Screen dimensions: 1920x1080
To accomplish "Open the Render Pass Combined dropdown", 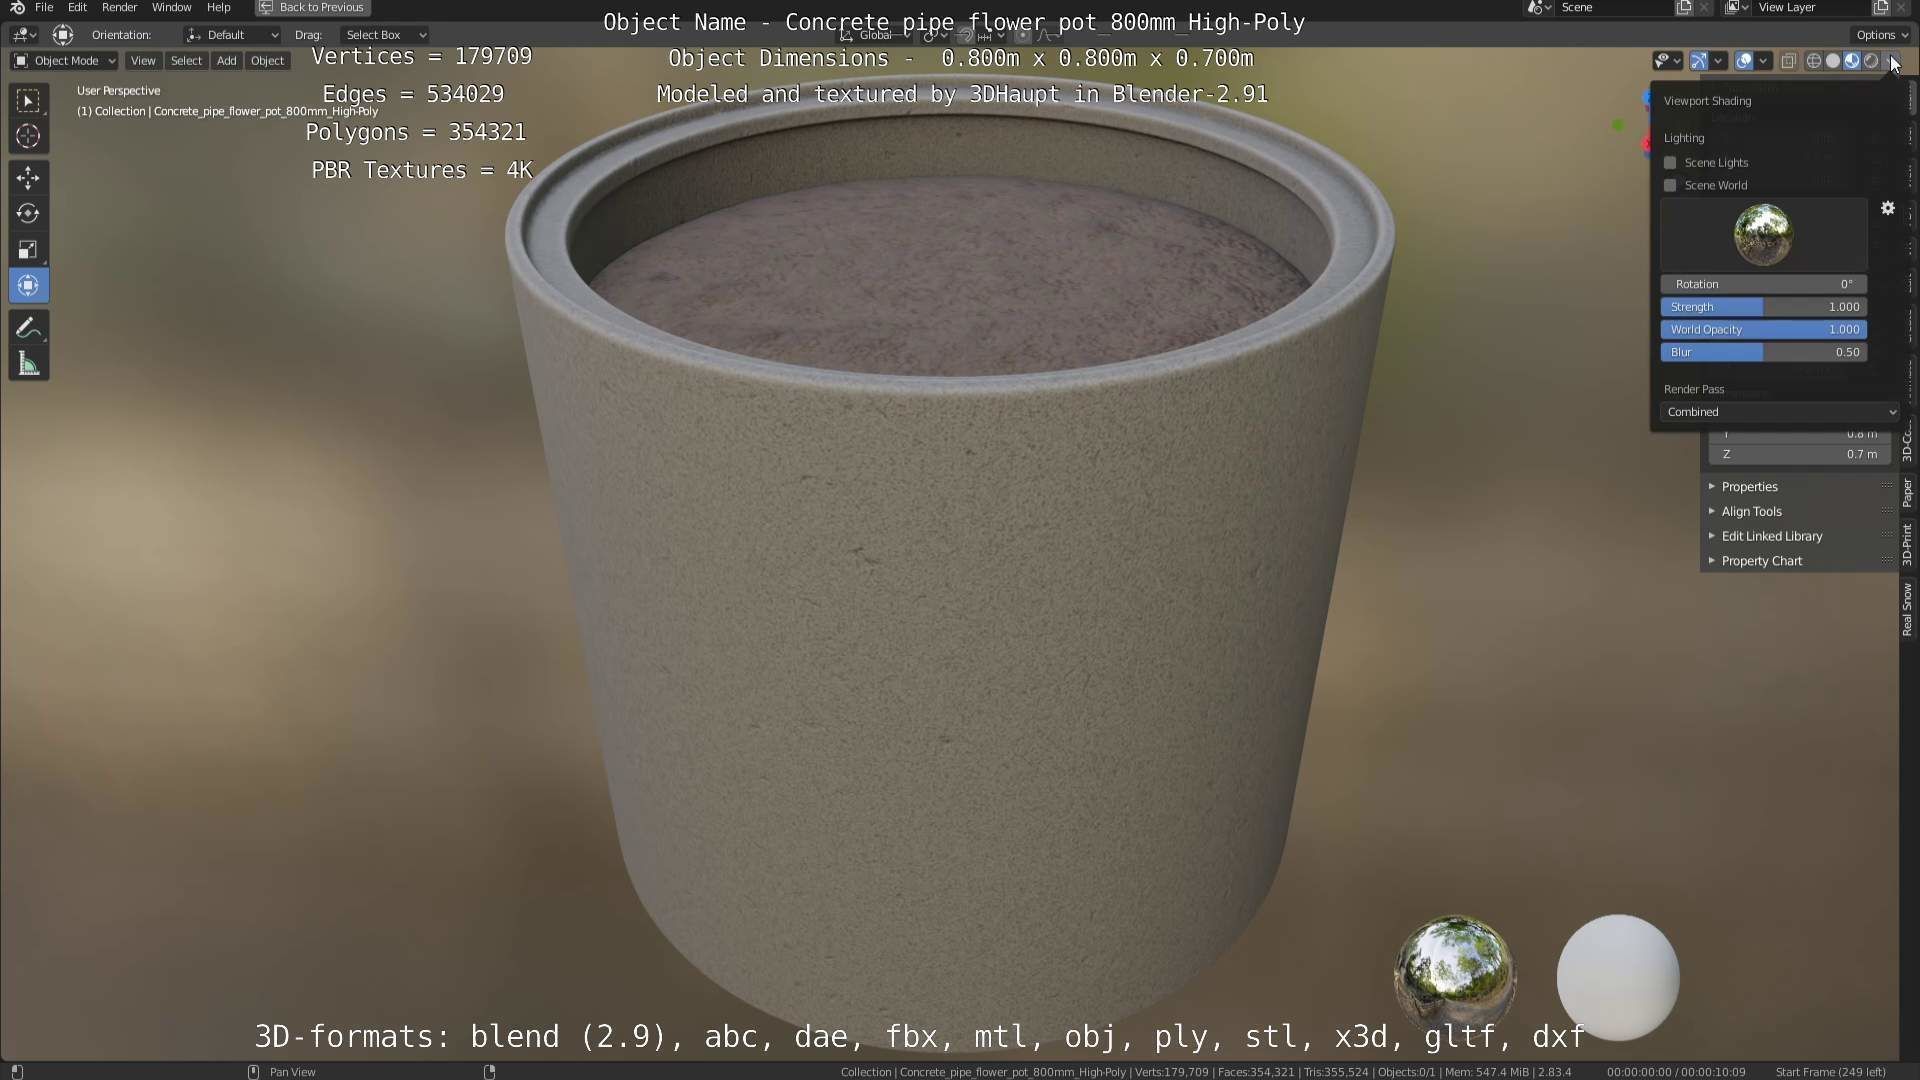I will point(1779,412).
